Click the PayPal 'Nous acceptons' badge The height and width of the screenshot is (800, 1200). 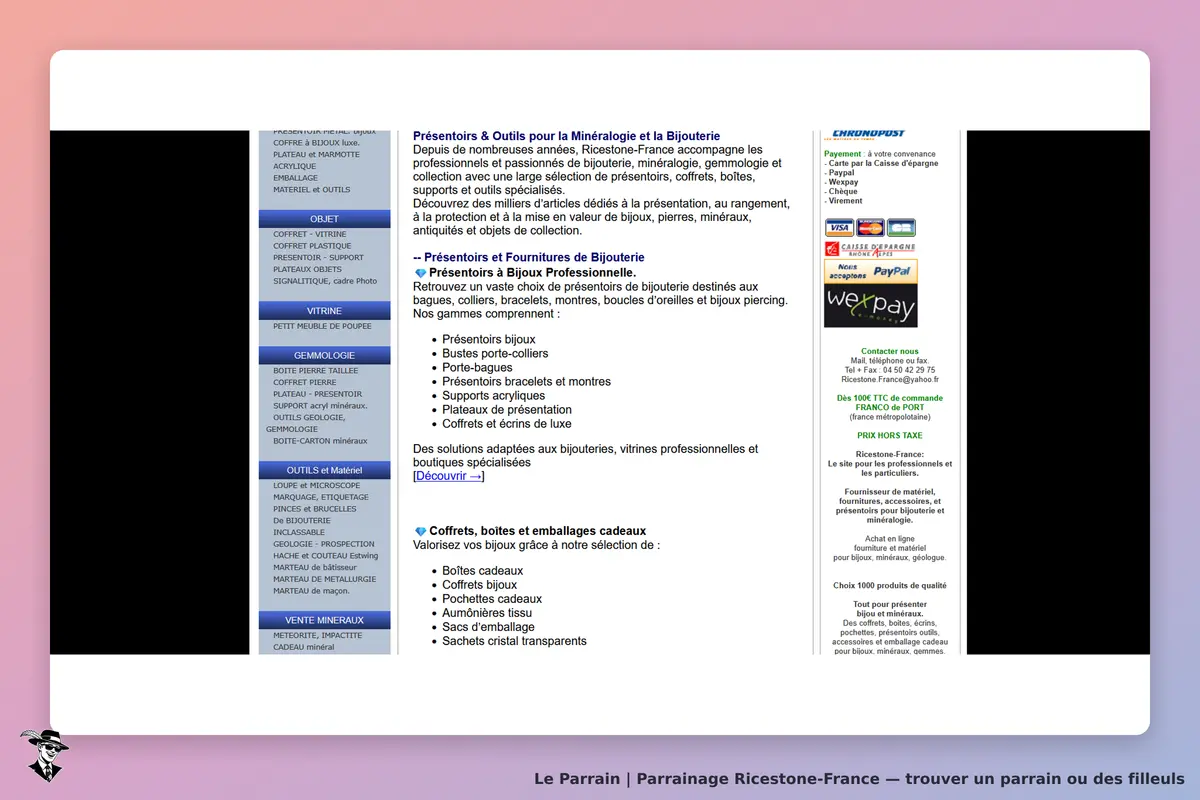coord(870,271)
